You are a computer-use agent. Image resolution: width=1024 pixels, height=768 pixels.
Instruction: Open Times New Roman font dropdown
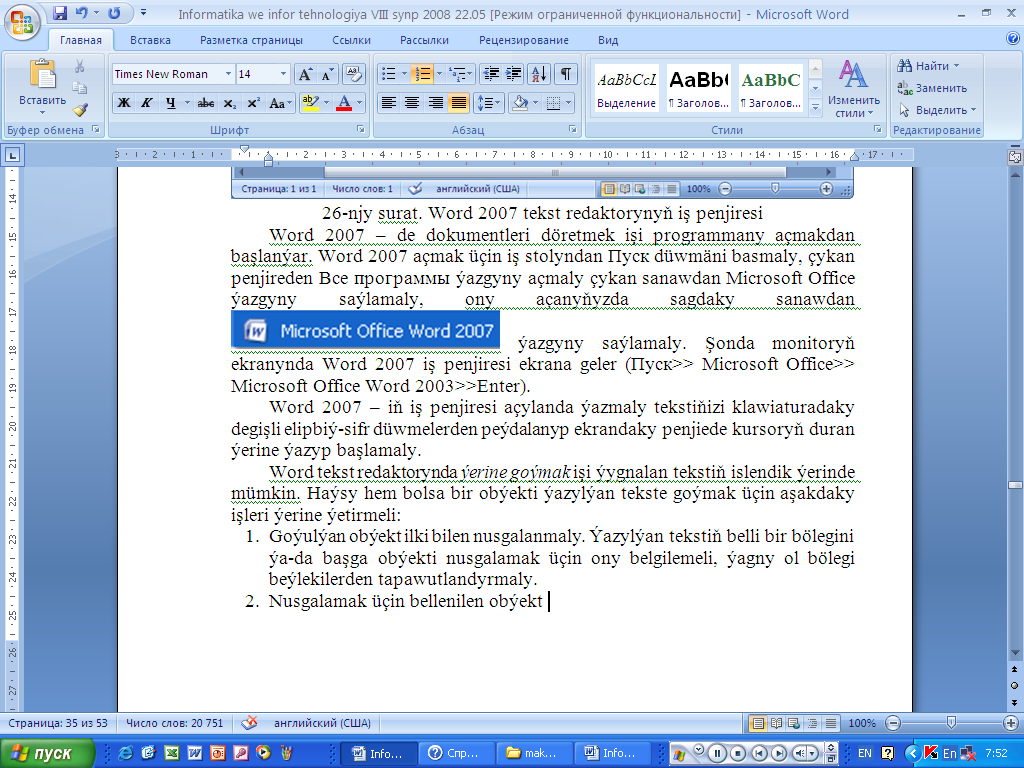pos(228,74)
